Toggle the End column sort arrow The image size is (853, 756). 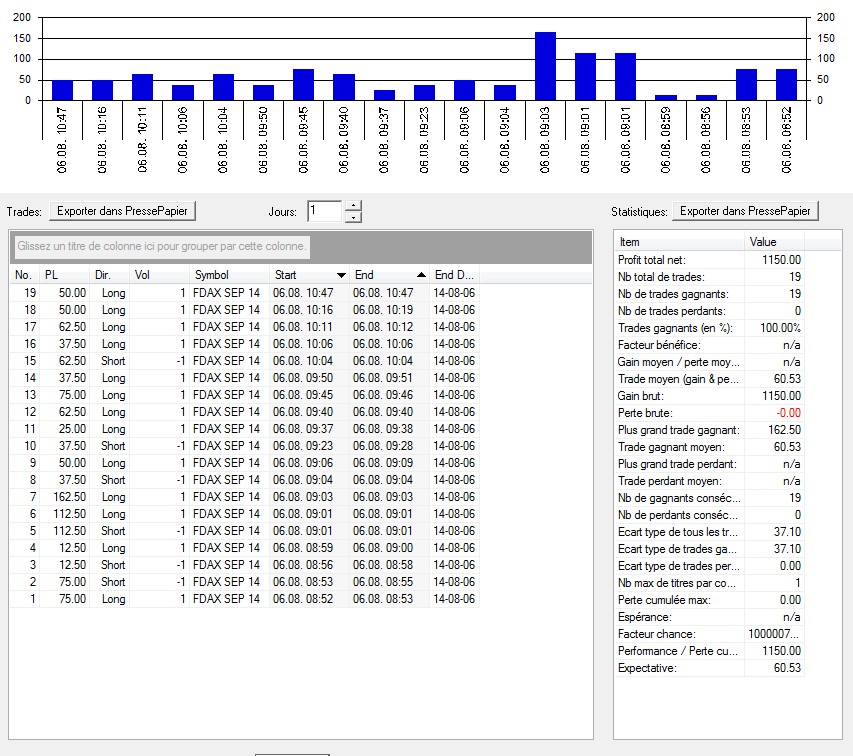click(421, 275)
